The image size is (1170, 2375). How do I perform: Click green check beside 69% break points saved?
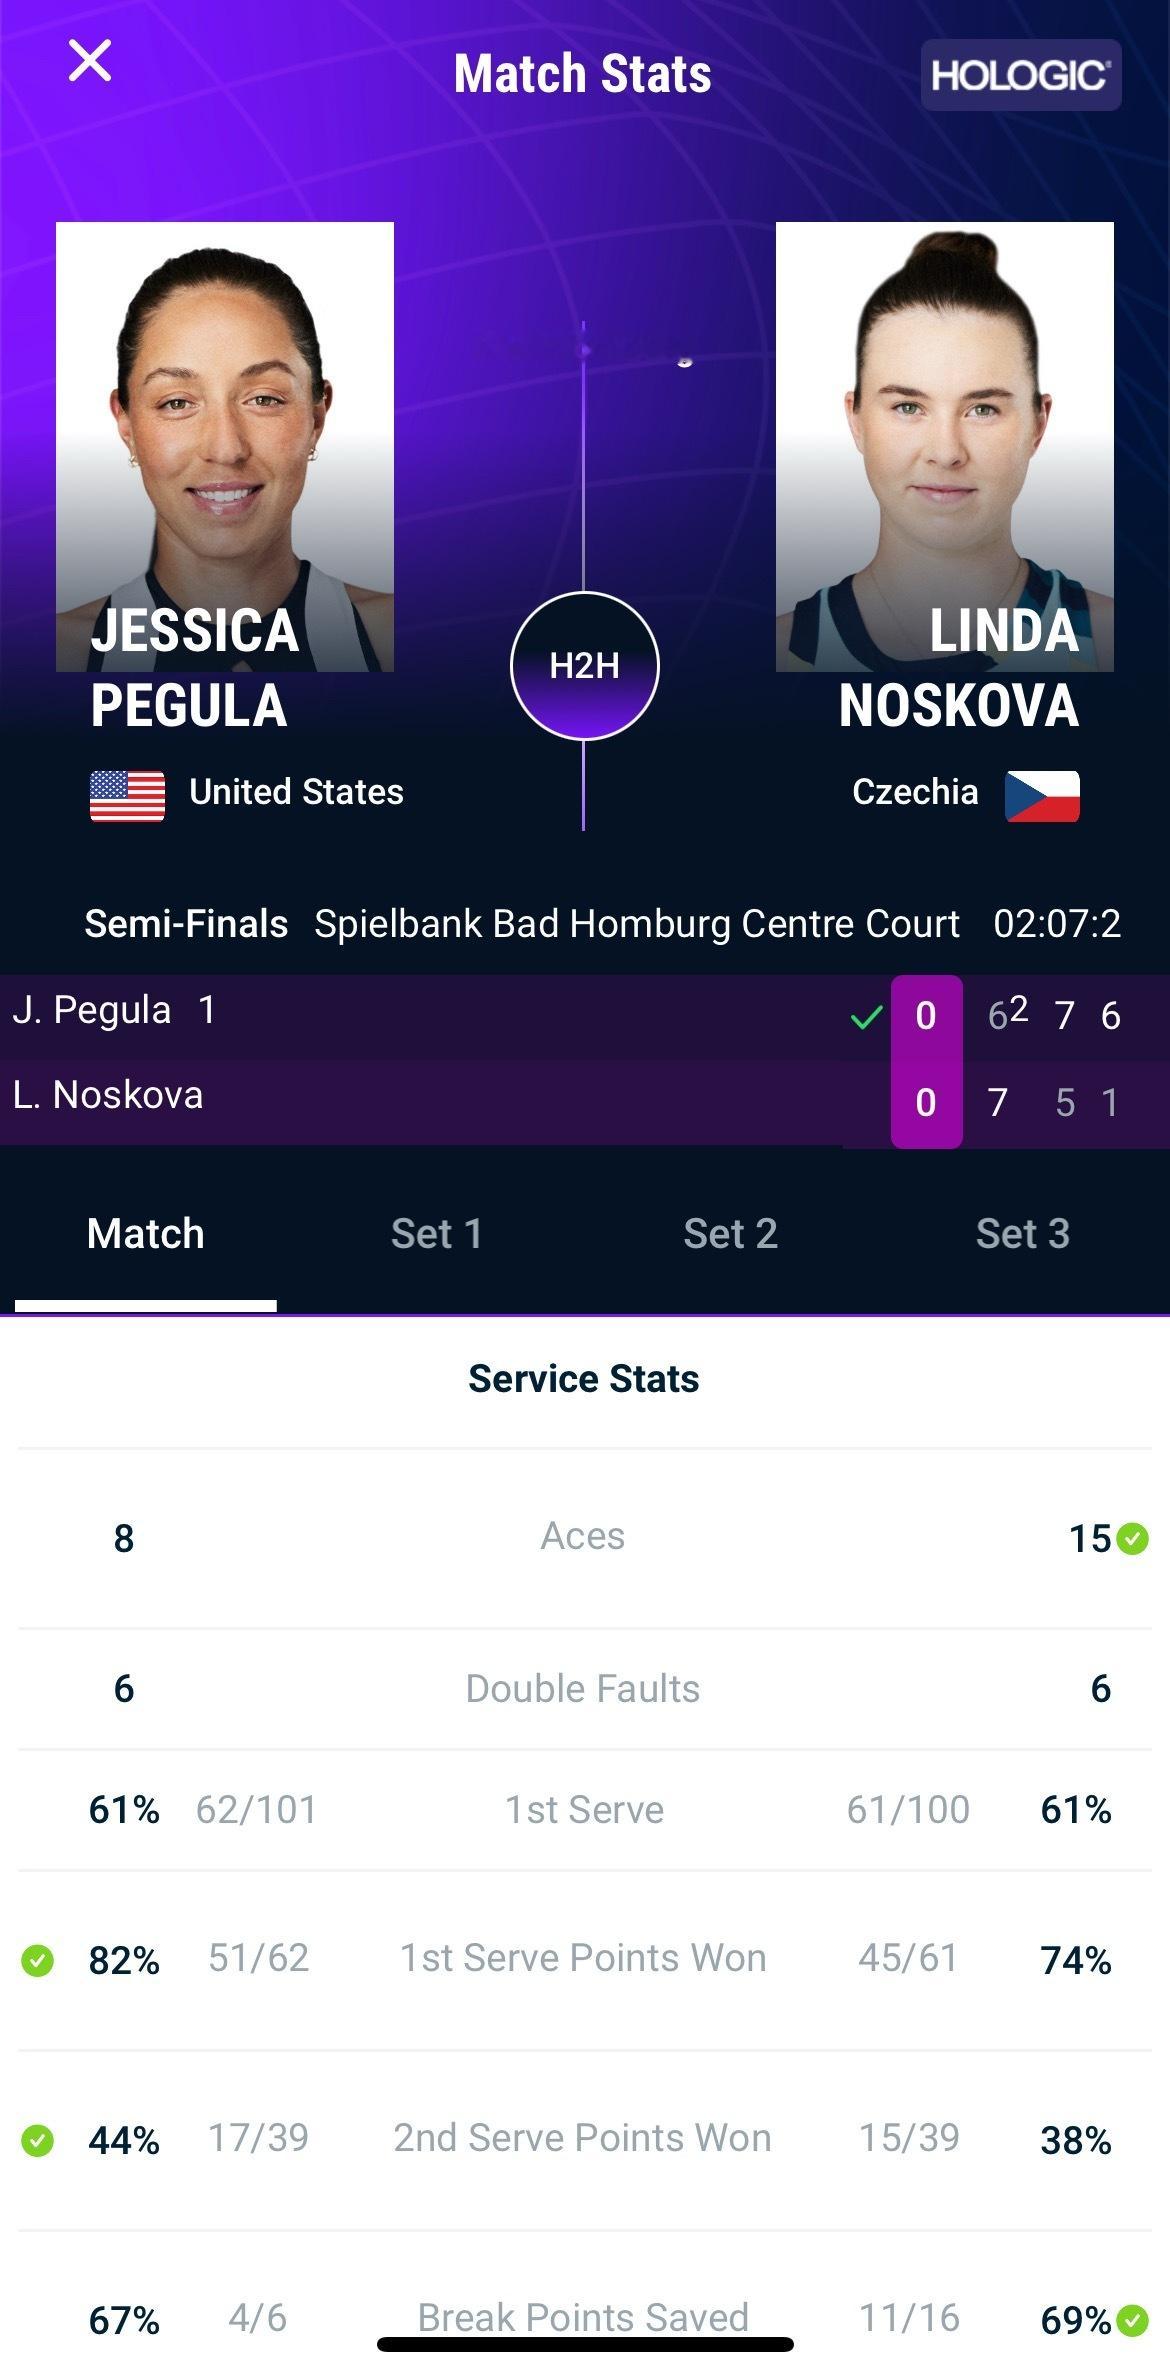1133,2320
